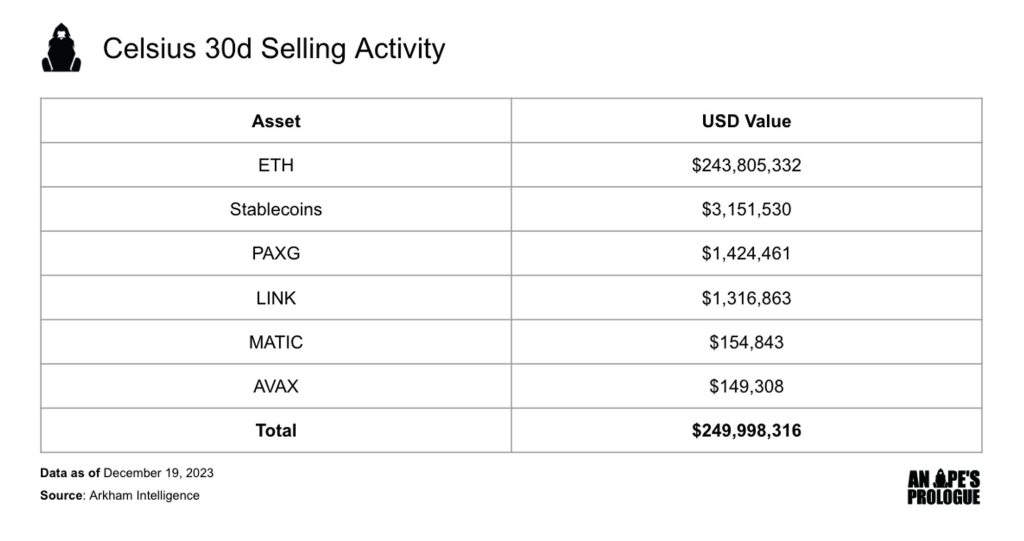Select the LINK asset cell
The image size is (1024, 541).
tap(276, 298)
